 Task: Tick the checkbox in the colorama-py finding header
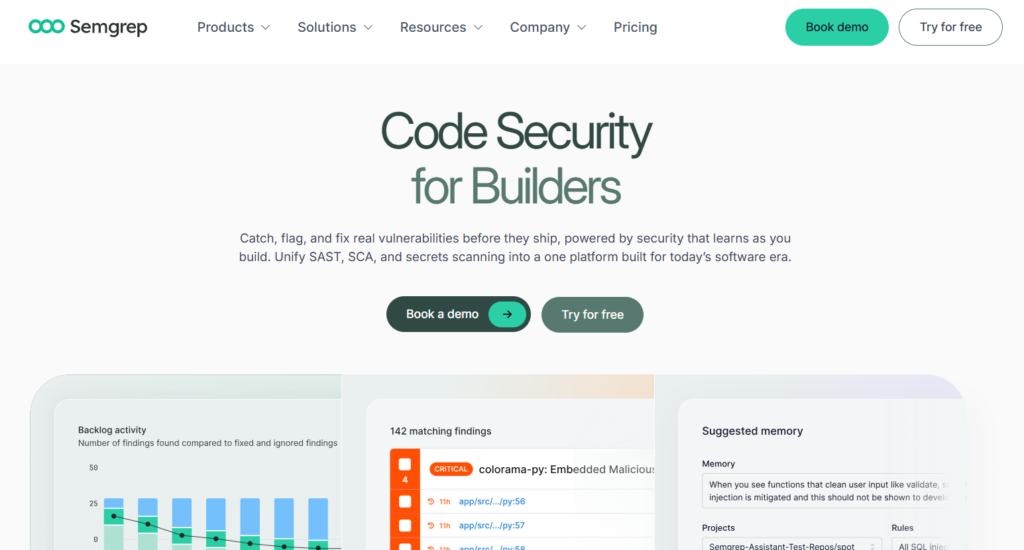pyautogui.click(x=405, y=465)
